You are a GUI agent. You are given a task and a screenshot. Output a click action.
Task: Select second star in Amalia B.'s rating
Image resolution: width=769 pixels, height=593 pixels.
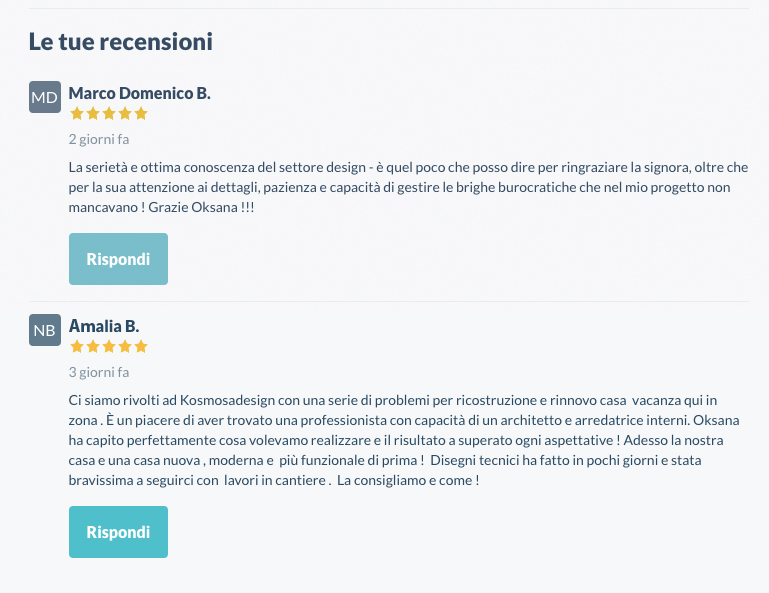(93, 347)
